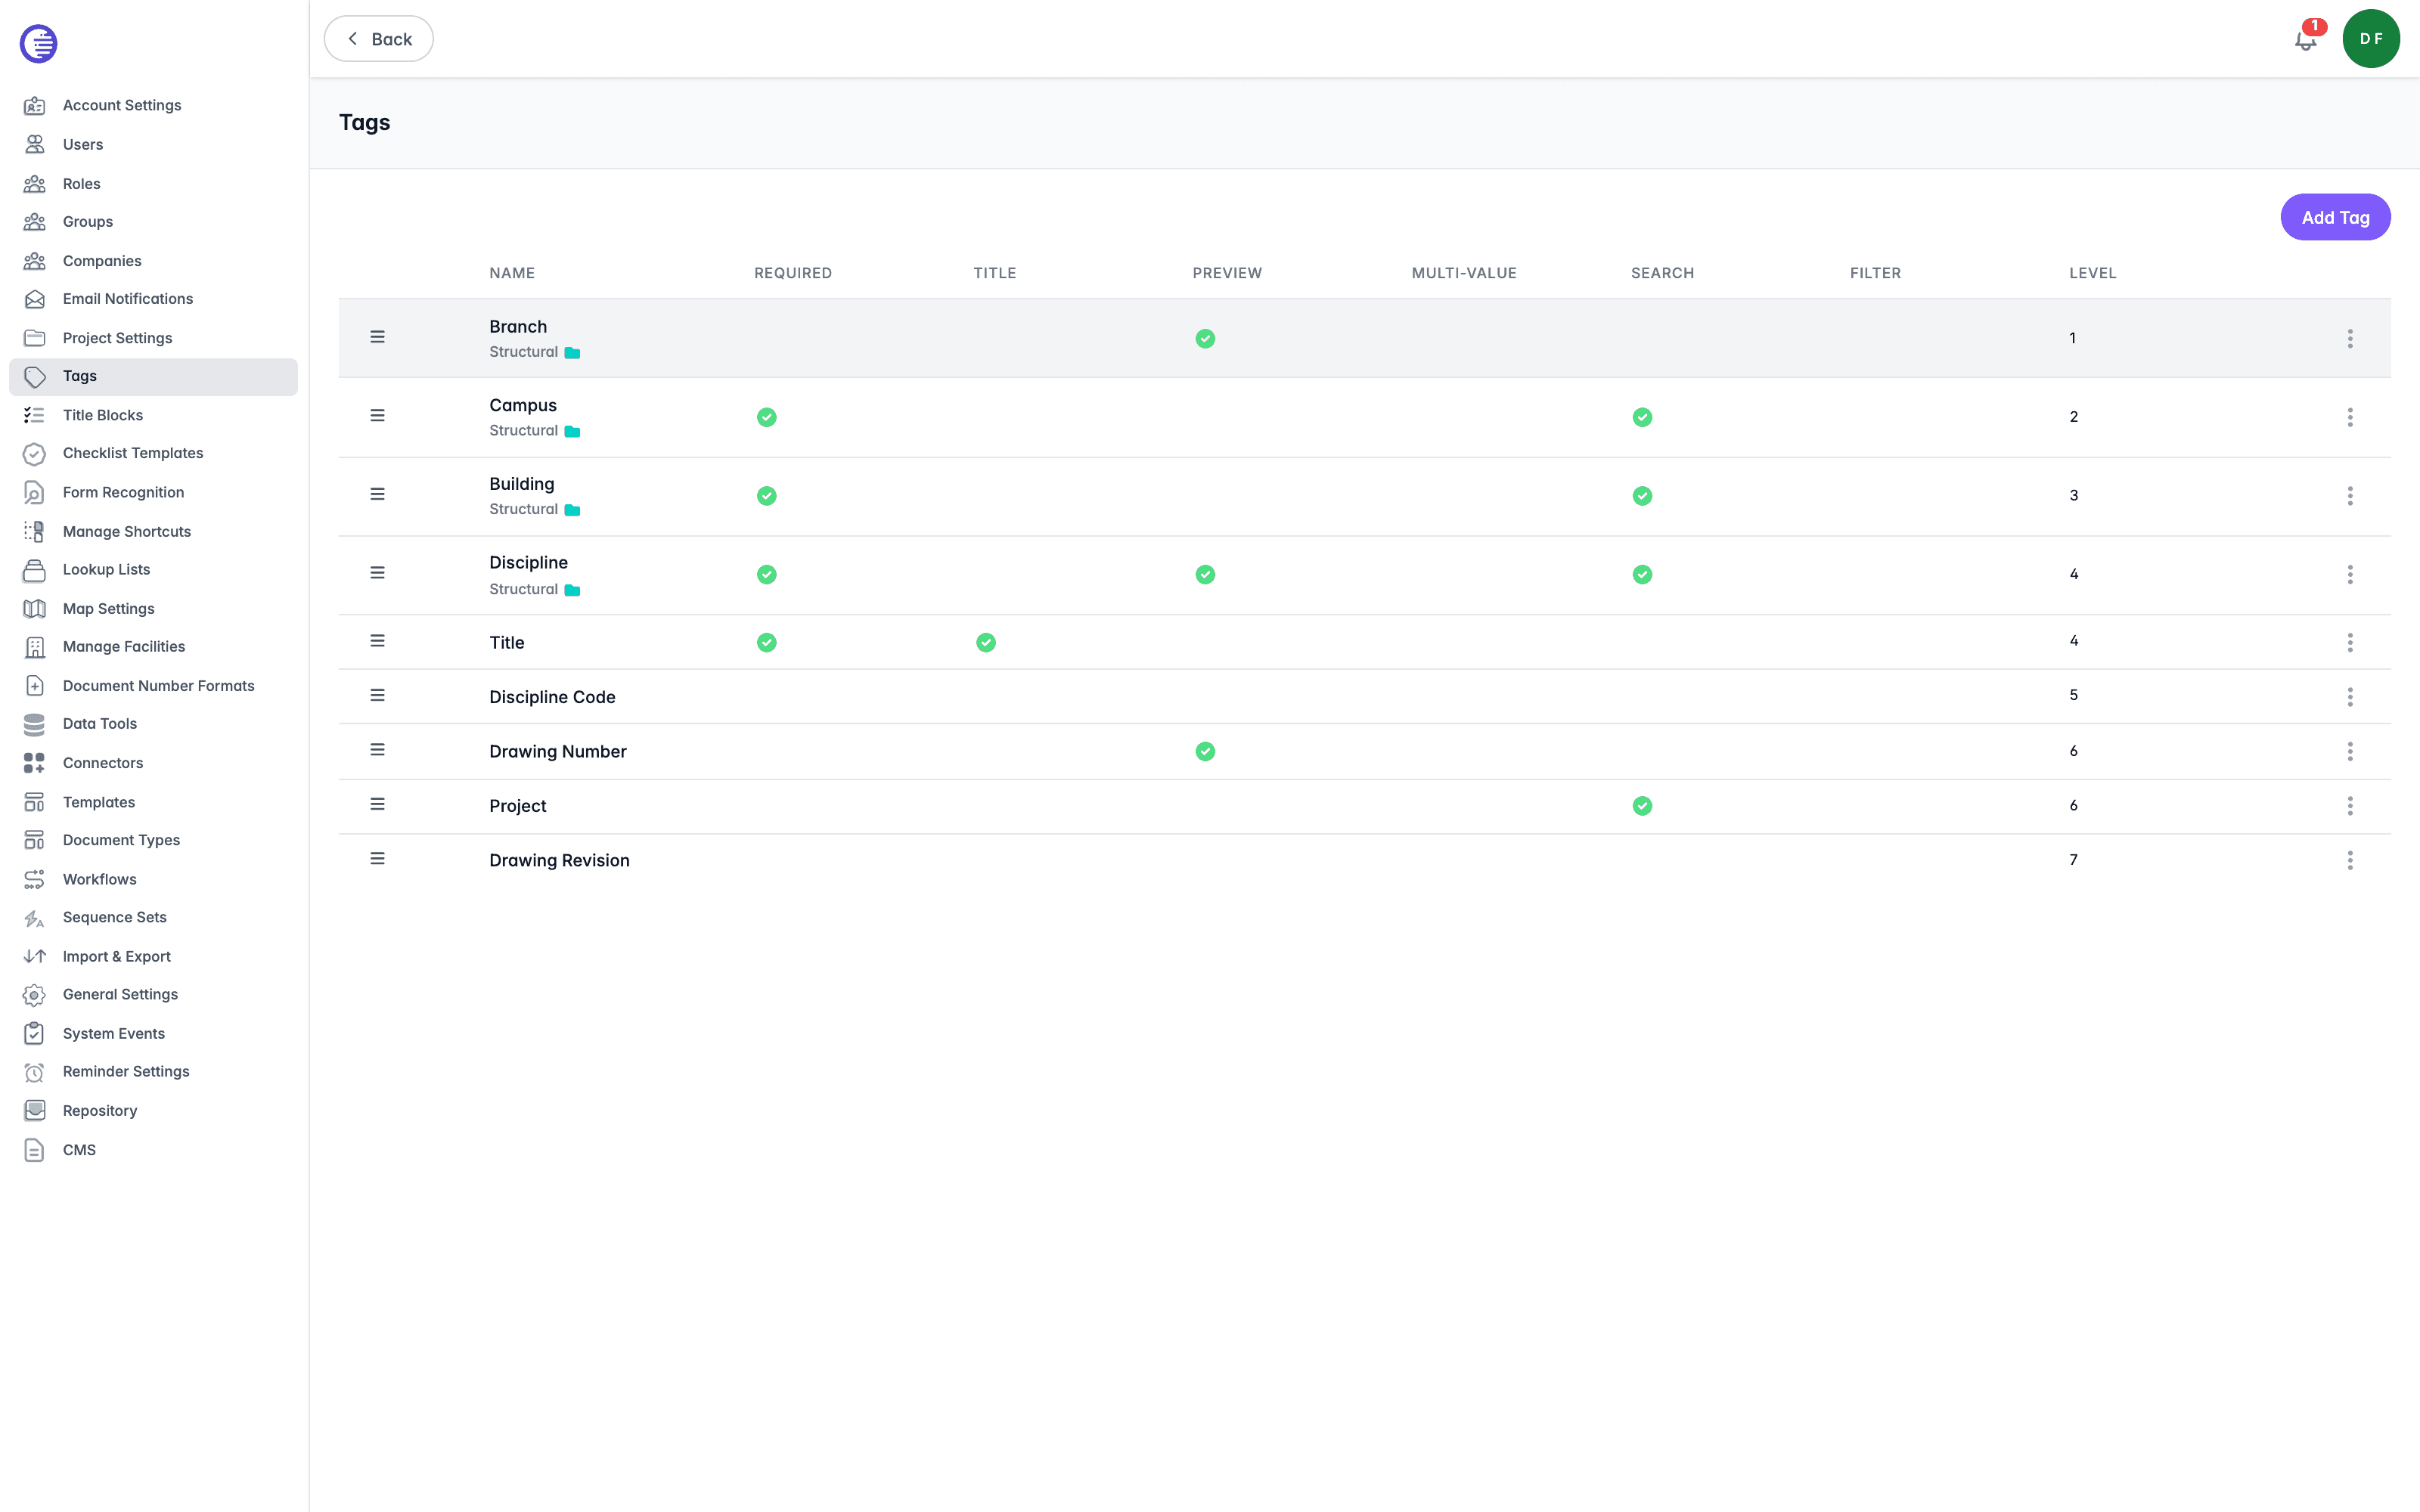This screenshot has width=2420, height=1512.
Task: Click the Discipline Code tag name
Action: [x=552, y=697]
